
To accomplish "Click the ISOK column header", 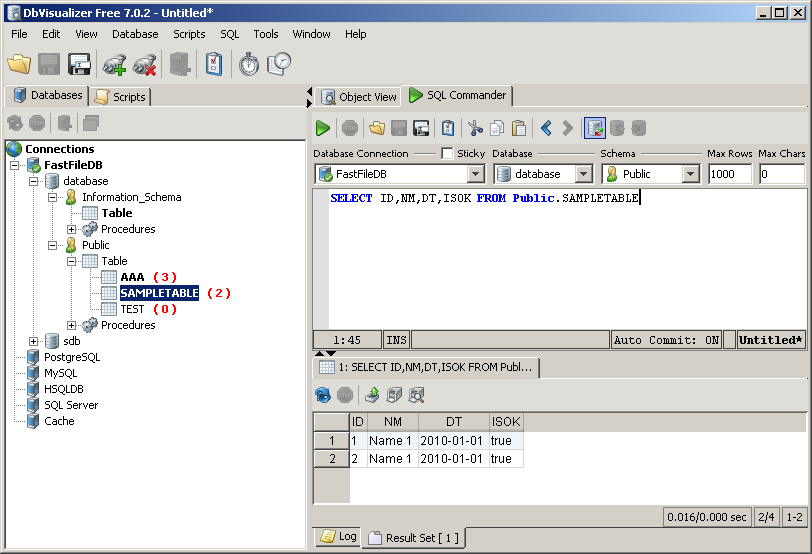I will tap(506, 422).
